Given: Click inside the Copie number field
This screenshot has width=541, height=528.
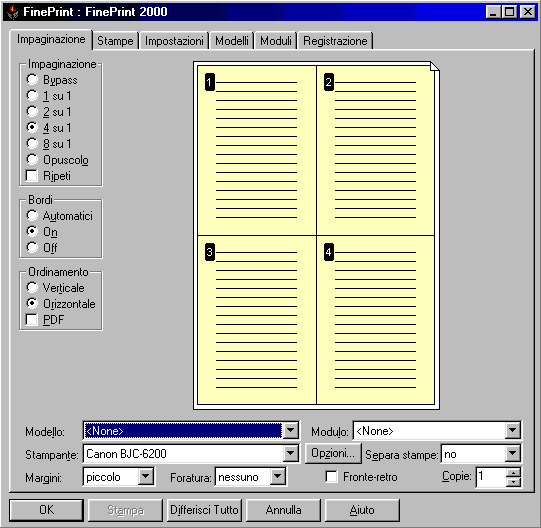Looking at the screenshot, I should 491,477.
